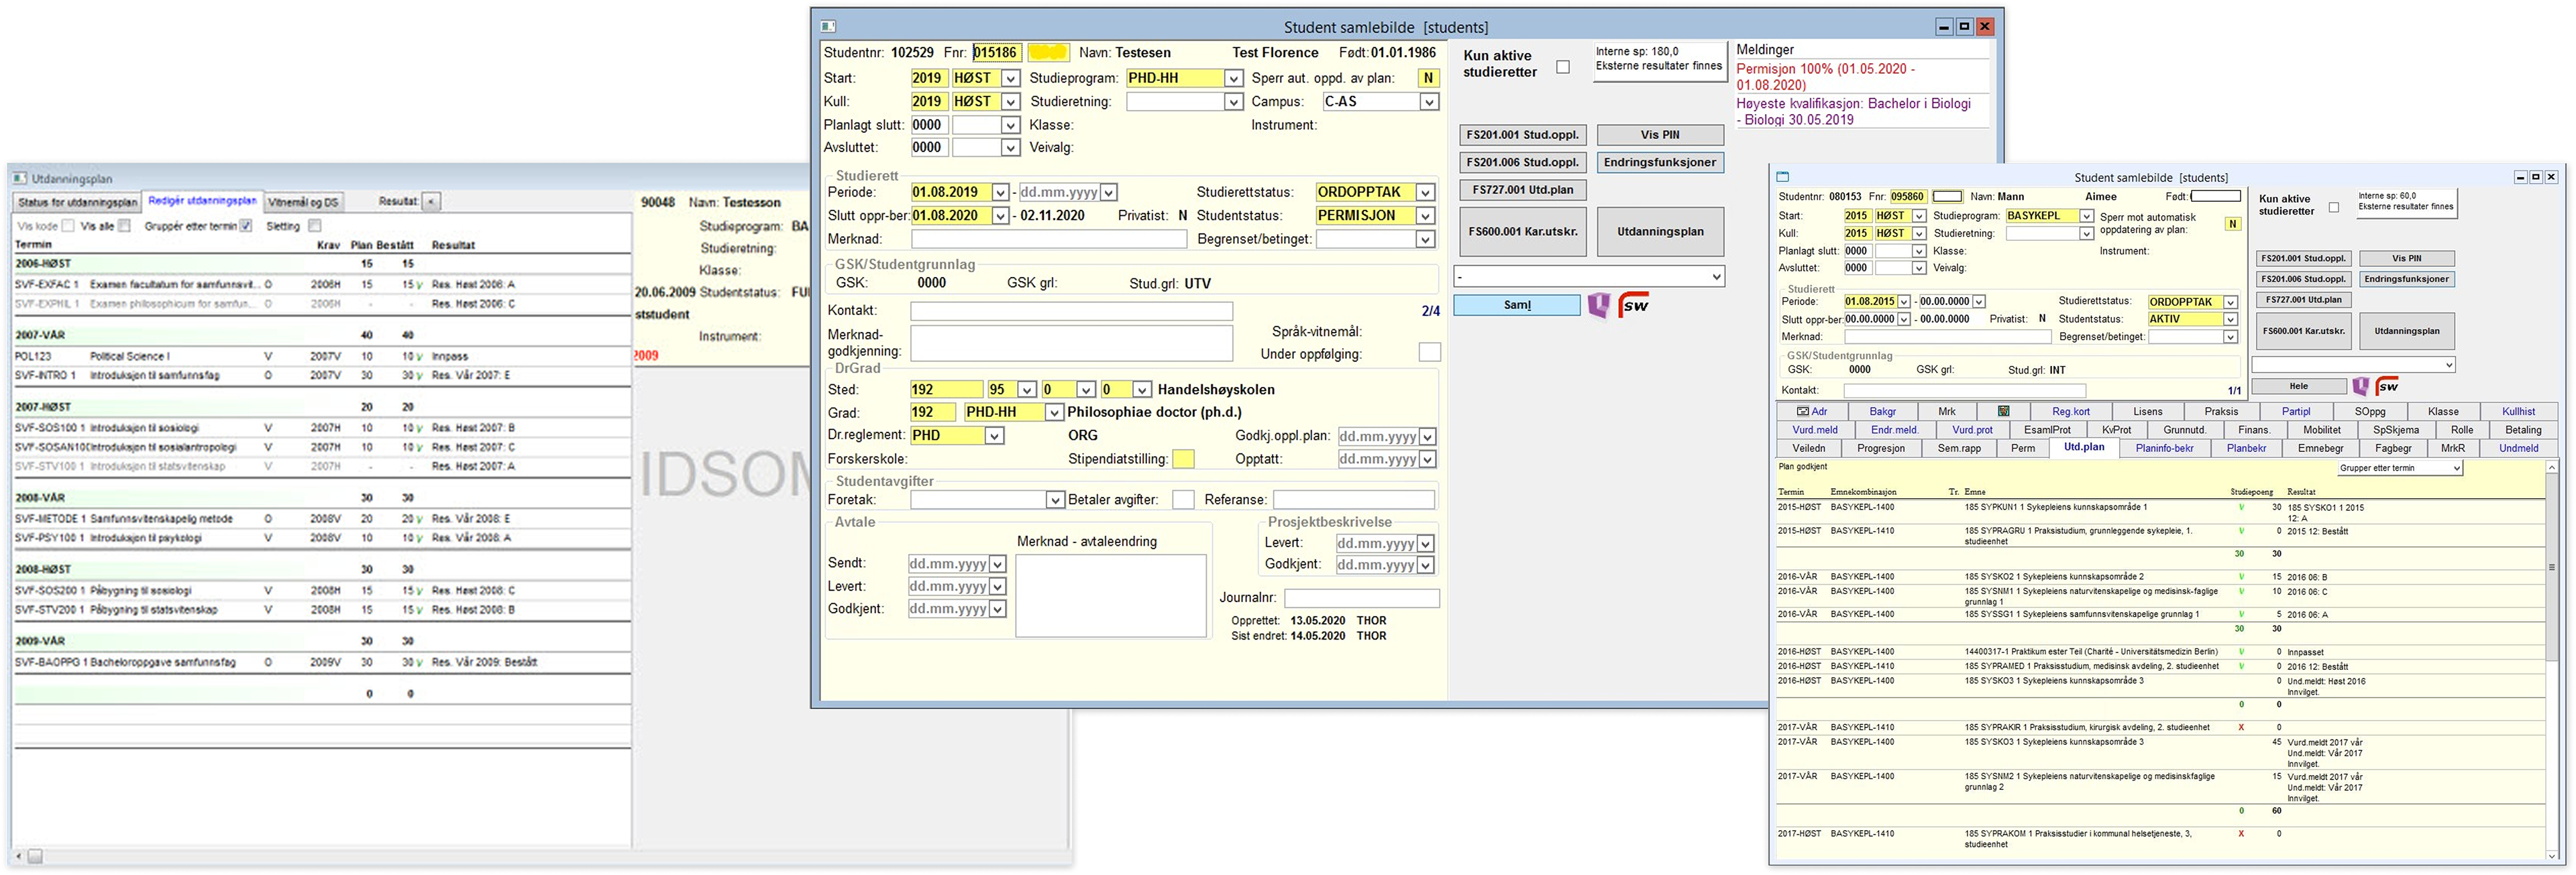Enable the Vis kode checkbox
The height and width of the screenshot is (875, 2576).
68,226
